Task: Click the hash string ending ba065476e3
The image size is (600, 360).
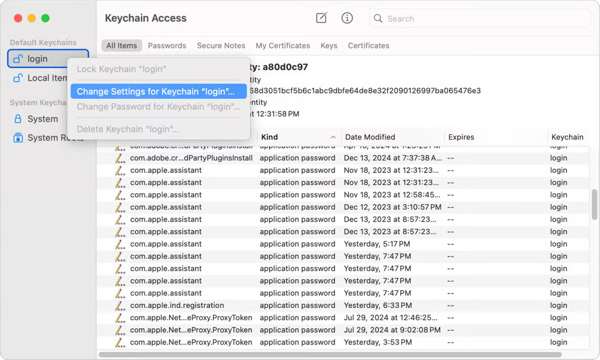Action: coord(365,91)
